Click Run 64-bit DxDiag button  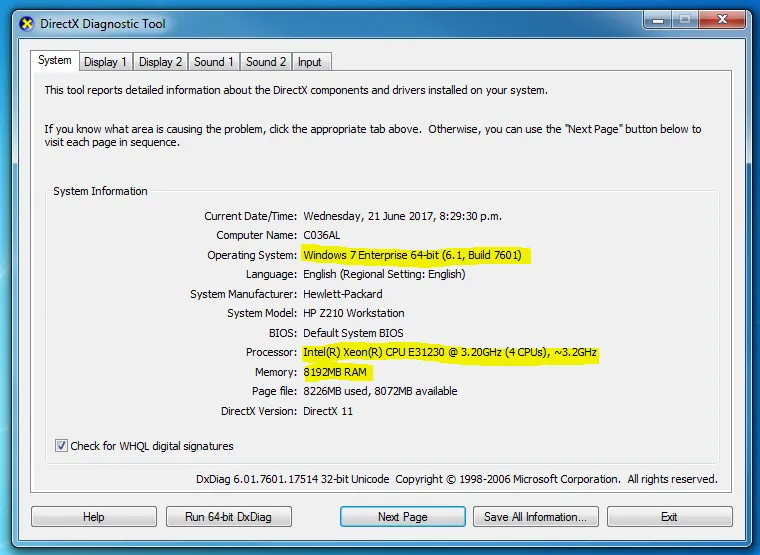[x=228, y=517]
